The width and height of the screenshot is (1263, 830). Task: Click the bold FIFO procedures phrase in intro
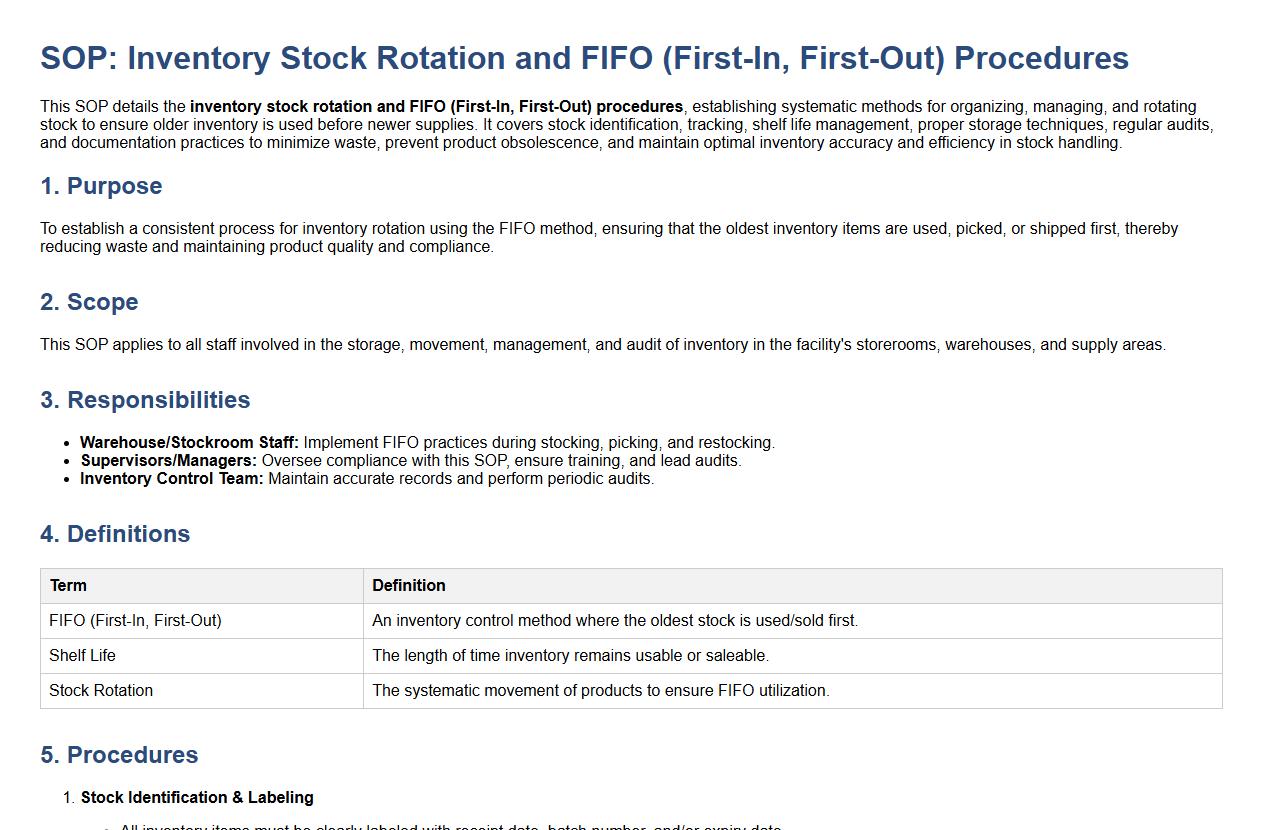coord(436,107)
